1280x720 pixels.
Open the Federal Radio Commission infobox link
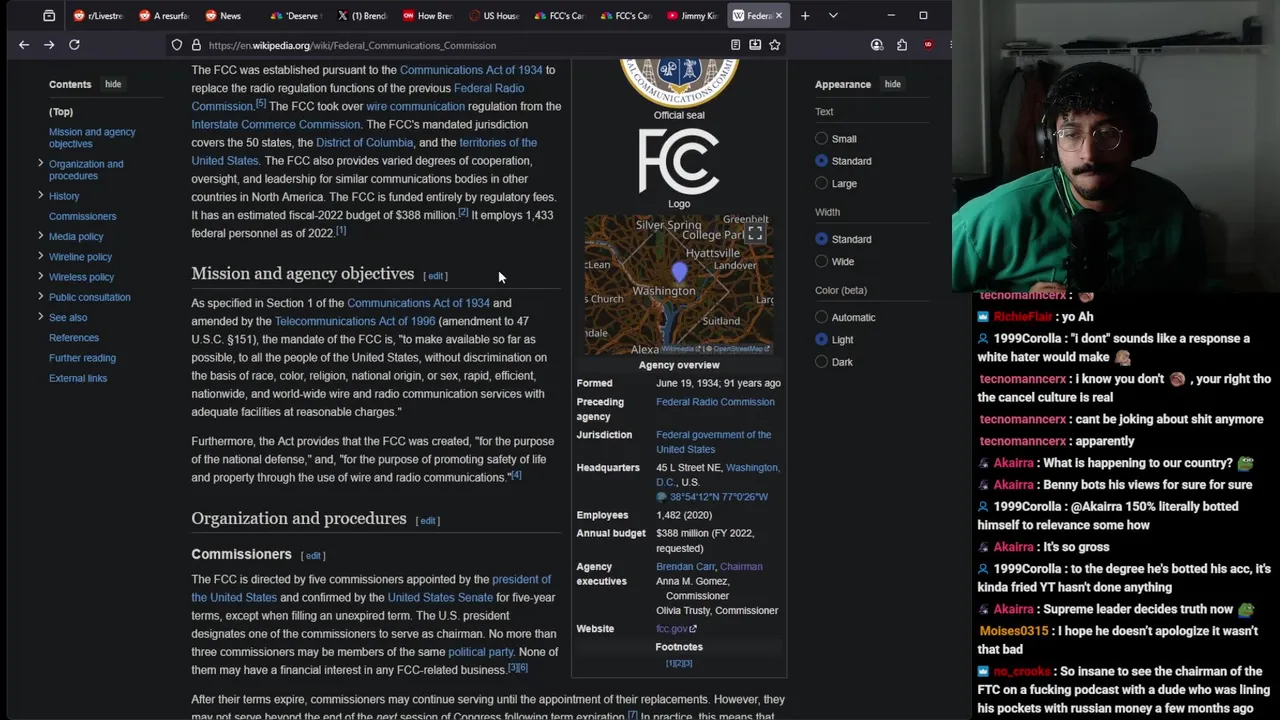tap(715, 402)
